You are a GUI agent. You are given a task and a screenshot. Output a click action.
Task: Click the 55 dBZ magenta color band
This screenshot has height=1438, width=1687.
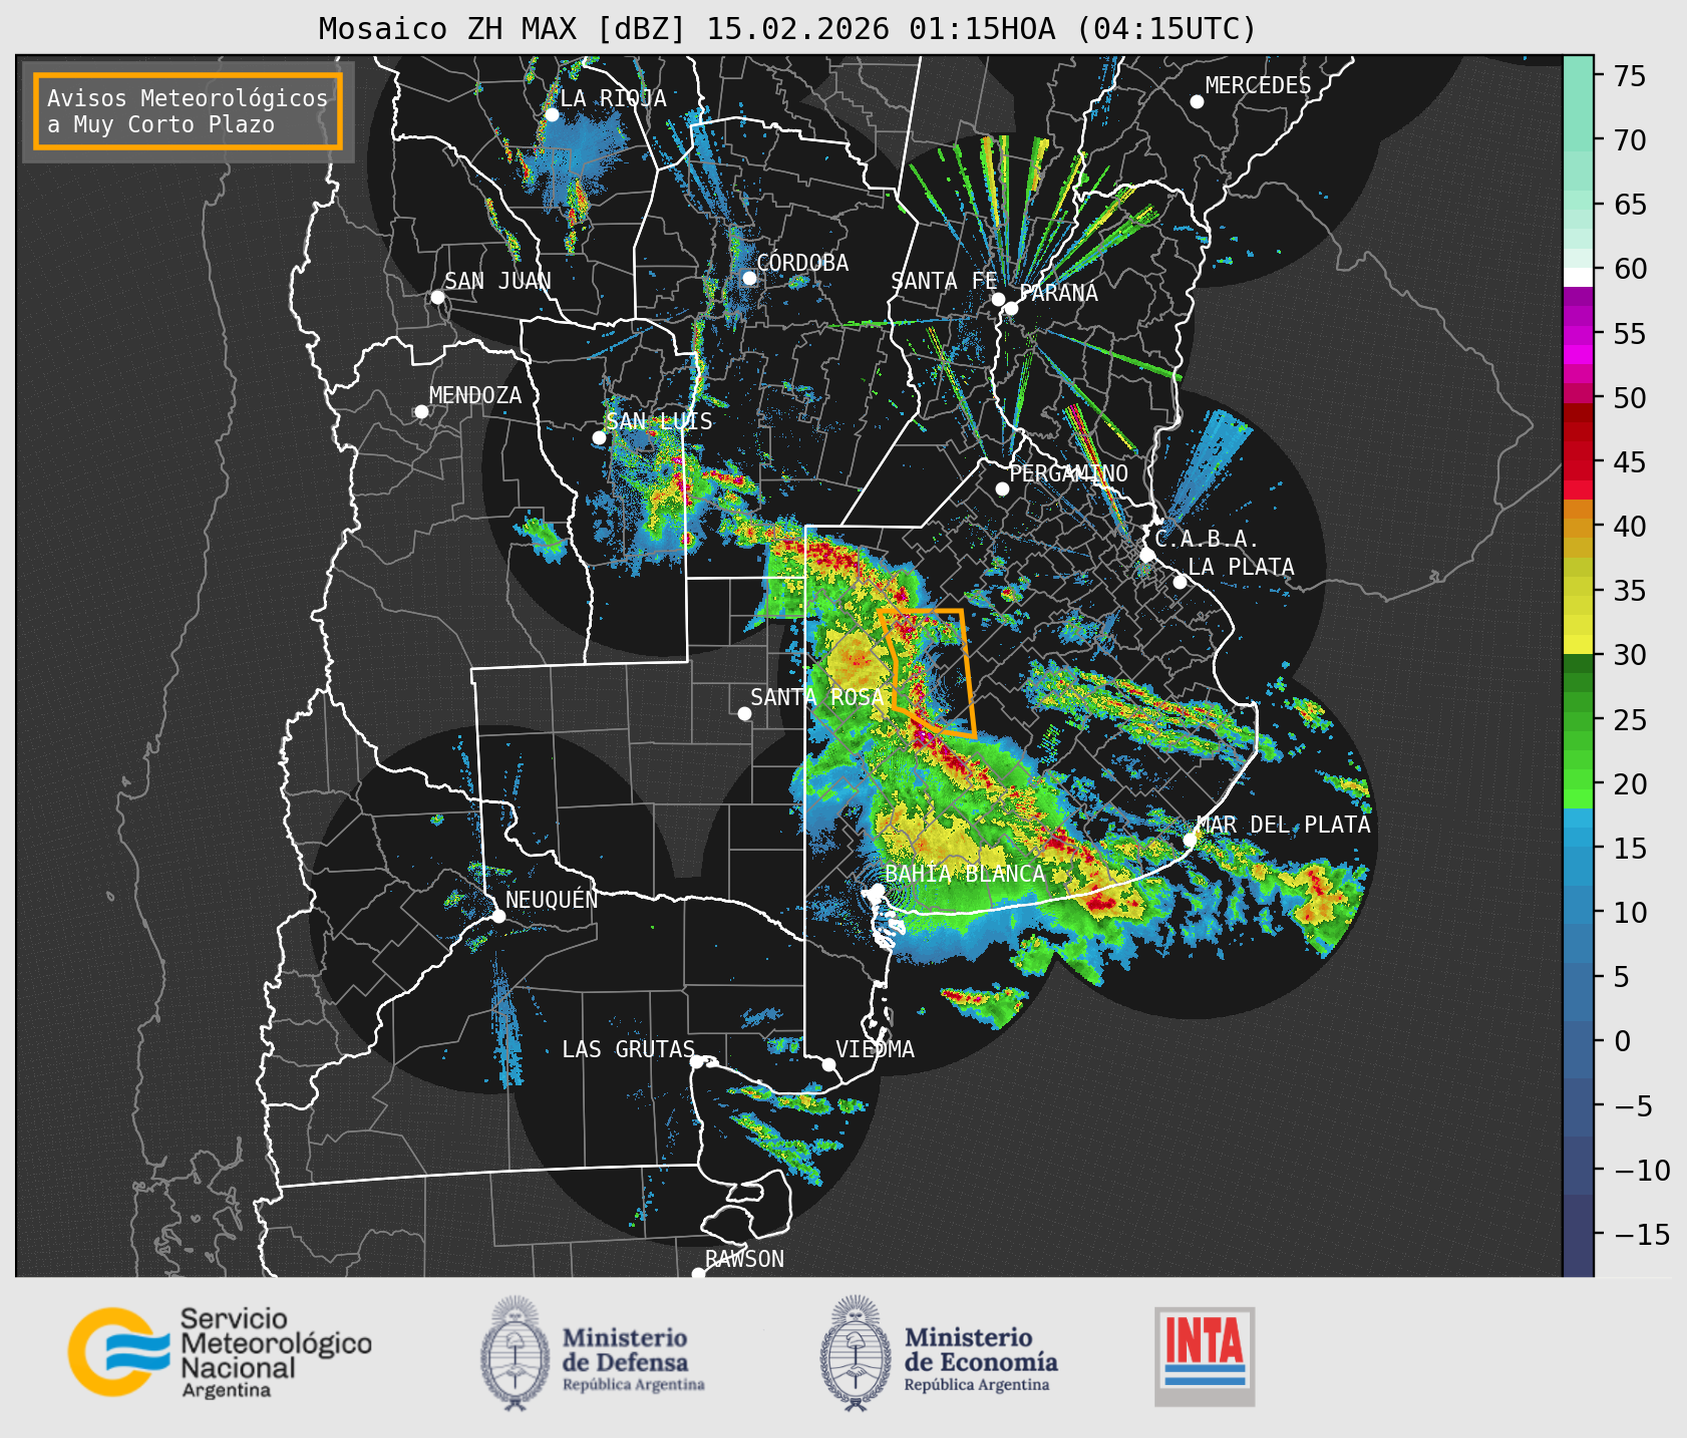coord(1578,333)
